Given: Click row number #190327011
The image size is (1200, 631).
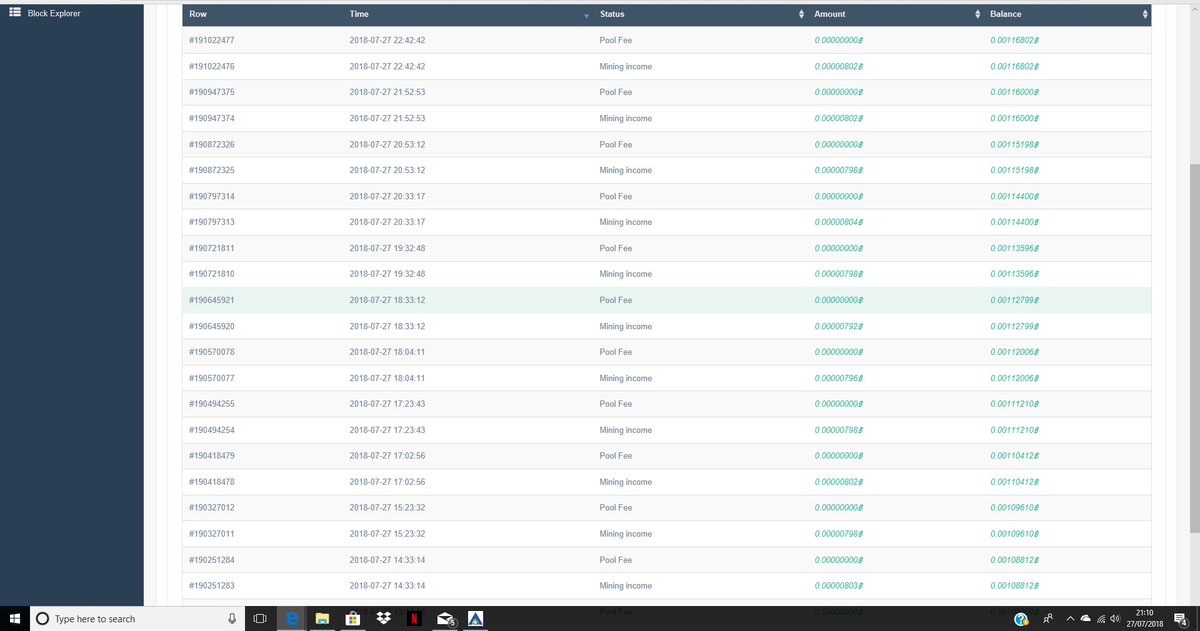Looking at the screenshot, I should 212,534.
